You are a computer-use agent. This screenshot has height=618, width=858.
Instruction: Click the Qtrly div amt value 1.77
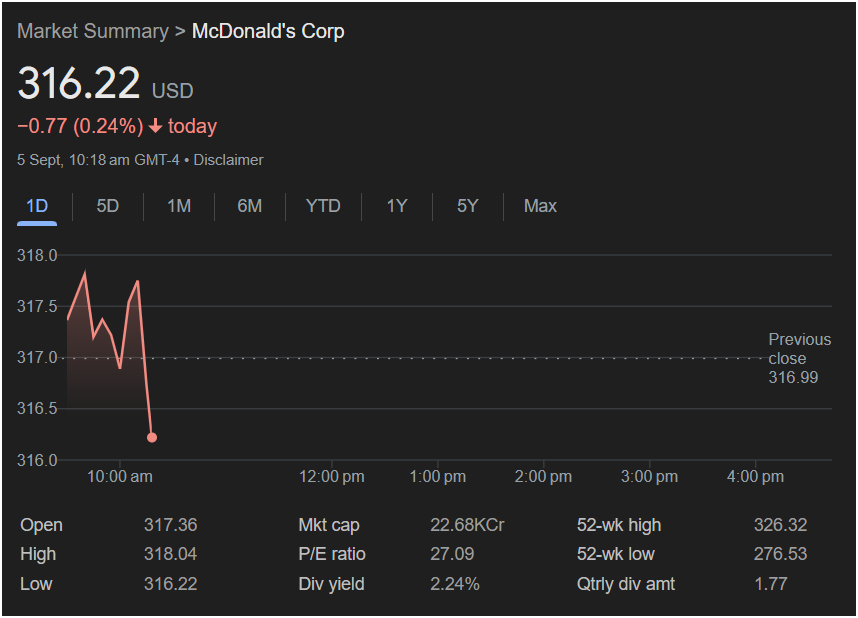[x=770, y=584]
